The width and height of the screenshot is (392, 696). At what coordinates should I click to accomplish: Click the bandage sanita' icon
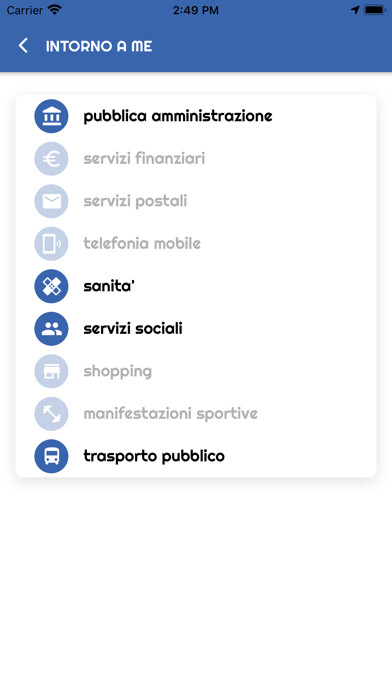[51, 286]
